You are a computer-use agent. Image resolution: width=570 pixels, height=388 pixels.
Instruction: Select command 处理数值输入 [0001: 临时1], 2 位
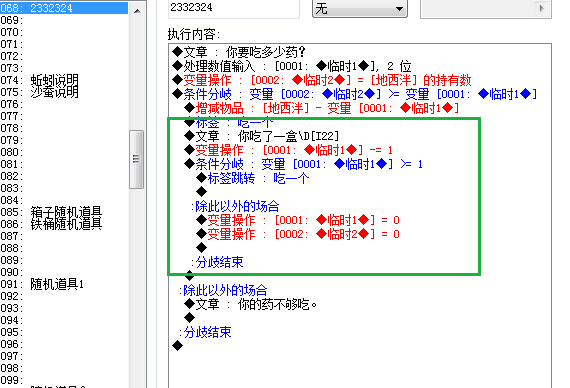tap(292, 66)
